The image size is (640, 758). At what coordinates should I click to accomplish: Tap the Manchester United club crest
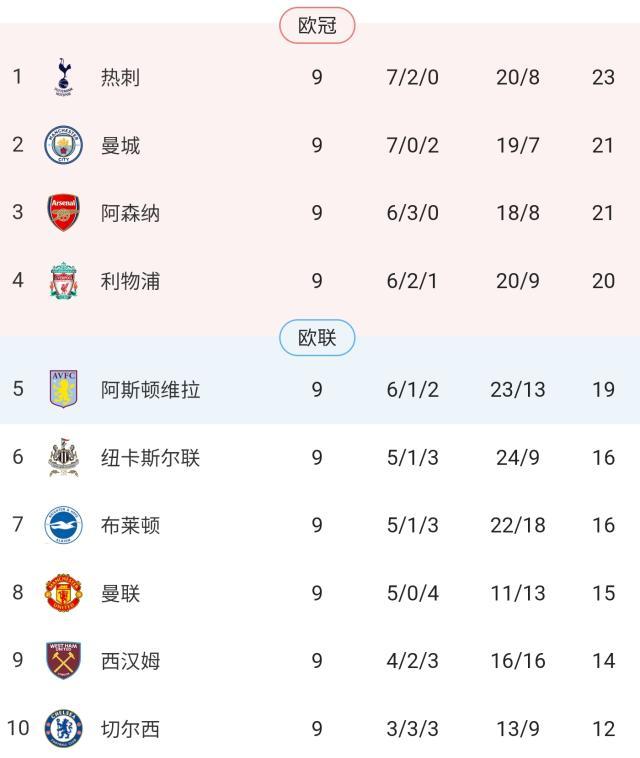click(x=64, y=593)
